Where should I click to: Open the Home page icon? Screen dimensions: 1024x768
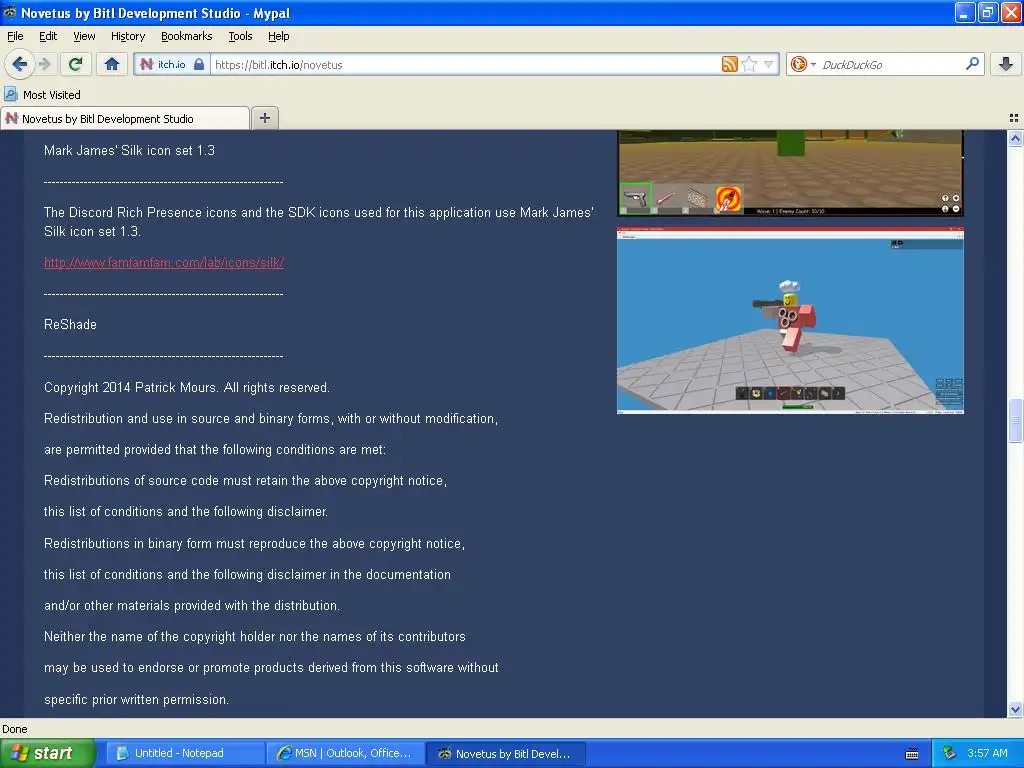click(x=112, y=64)
